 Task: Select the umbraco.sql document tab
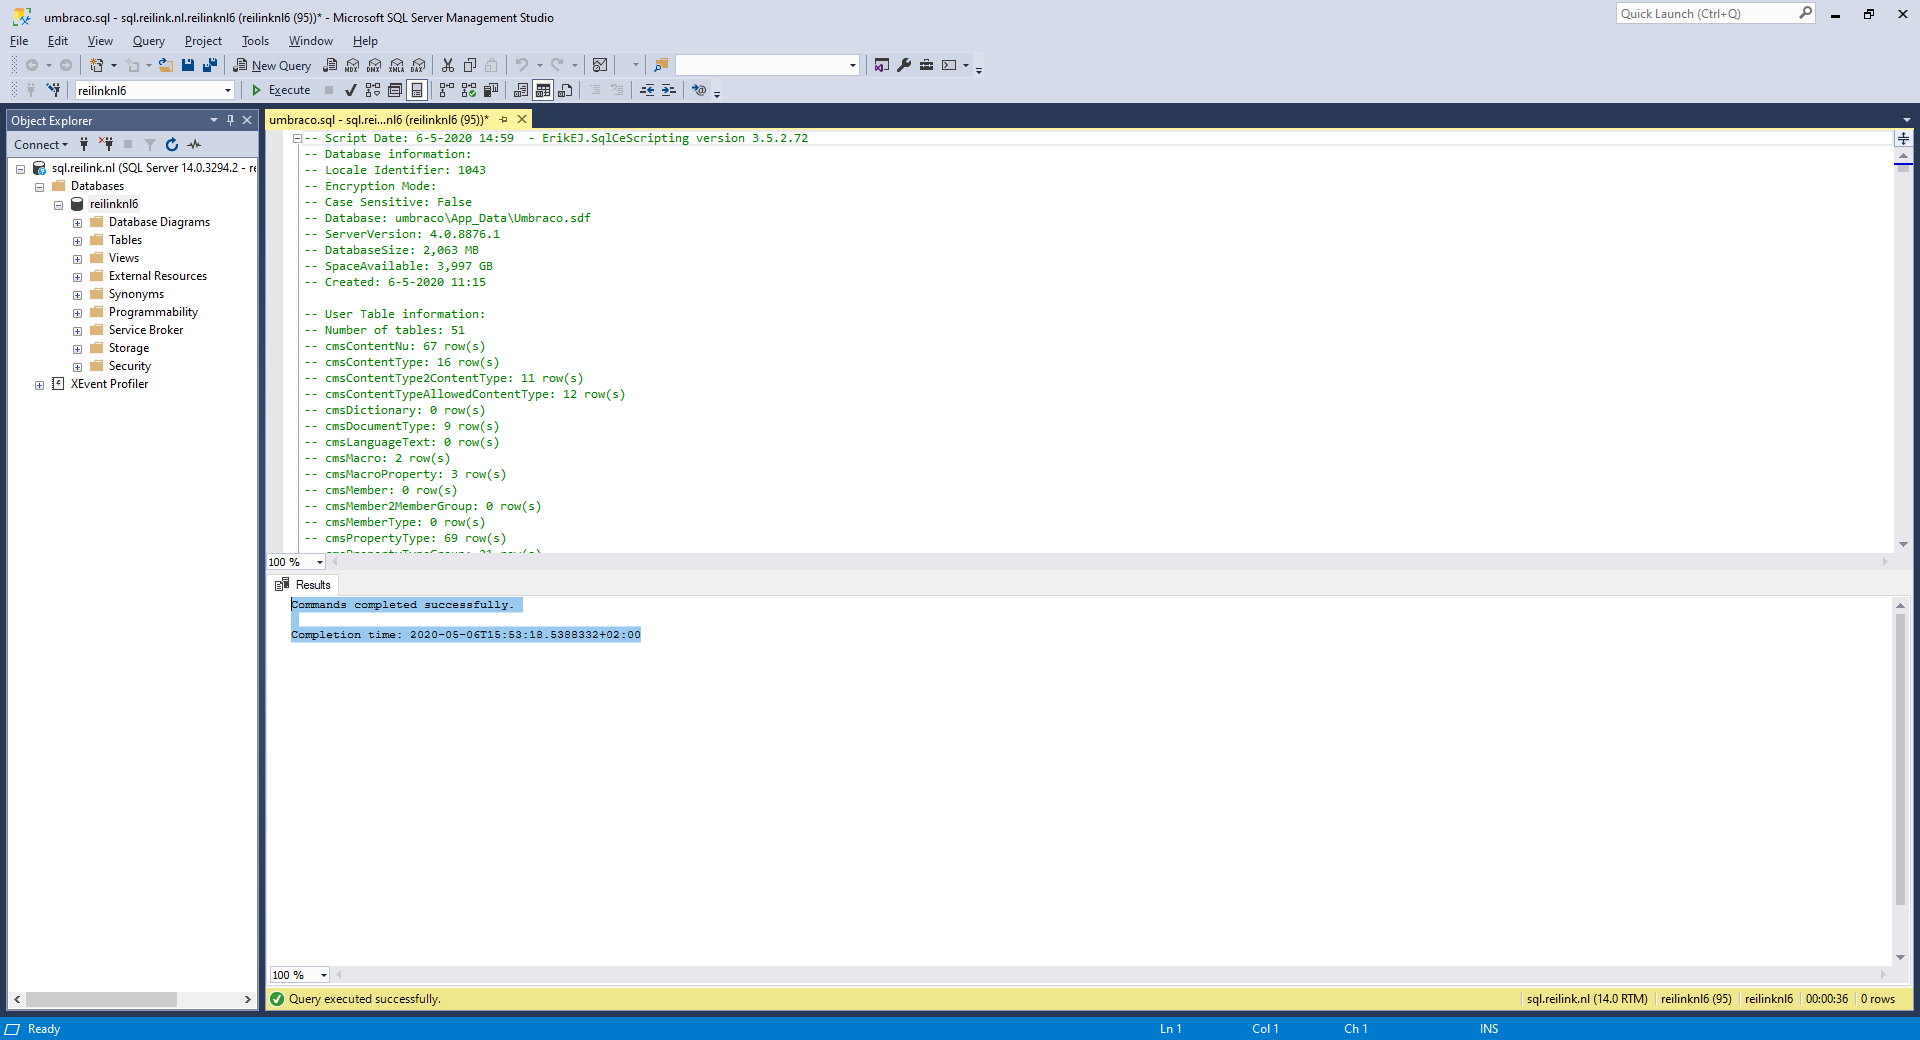pyautogui.click(x=380, y=119)
